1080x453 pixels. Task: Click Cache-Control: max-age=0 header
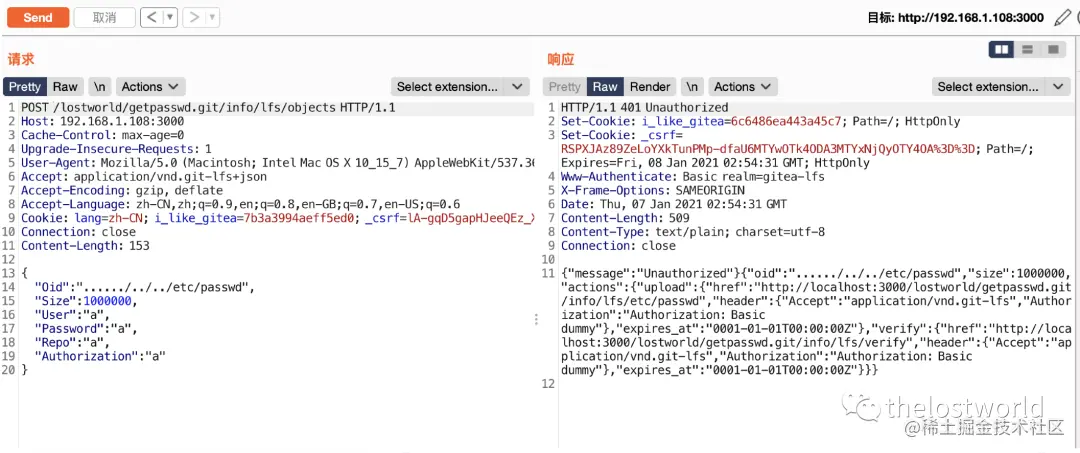(103, 136)
